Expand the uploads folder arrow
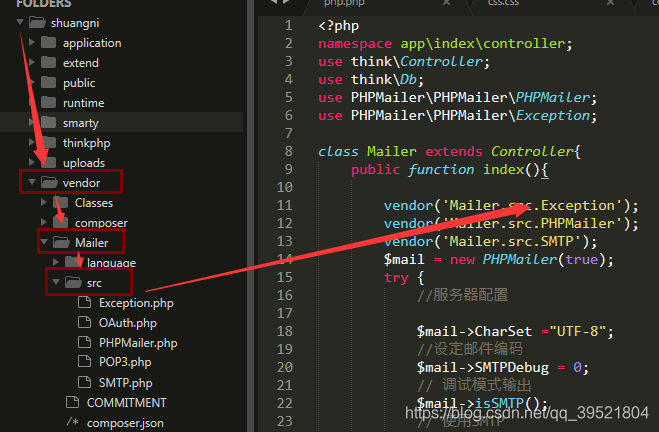The height and width of the screenshot is (432, 659). pos(32,162)
